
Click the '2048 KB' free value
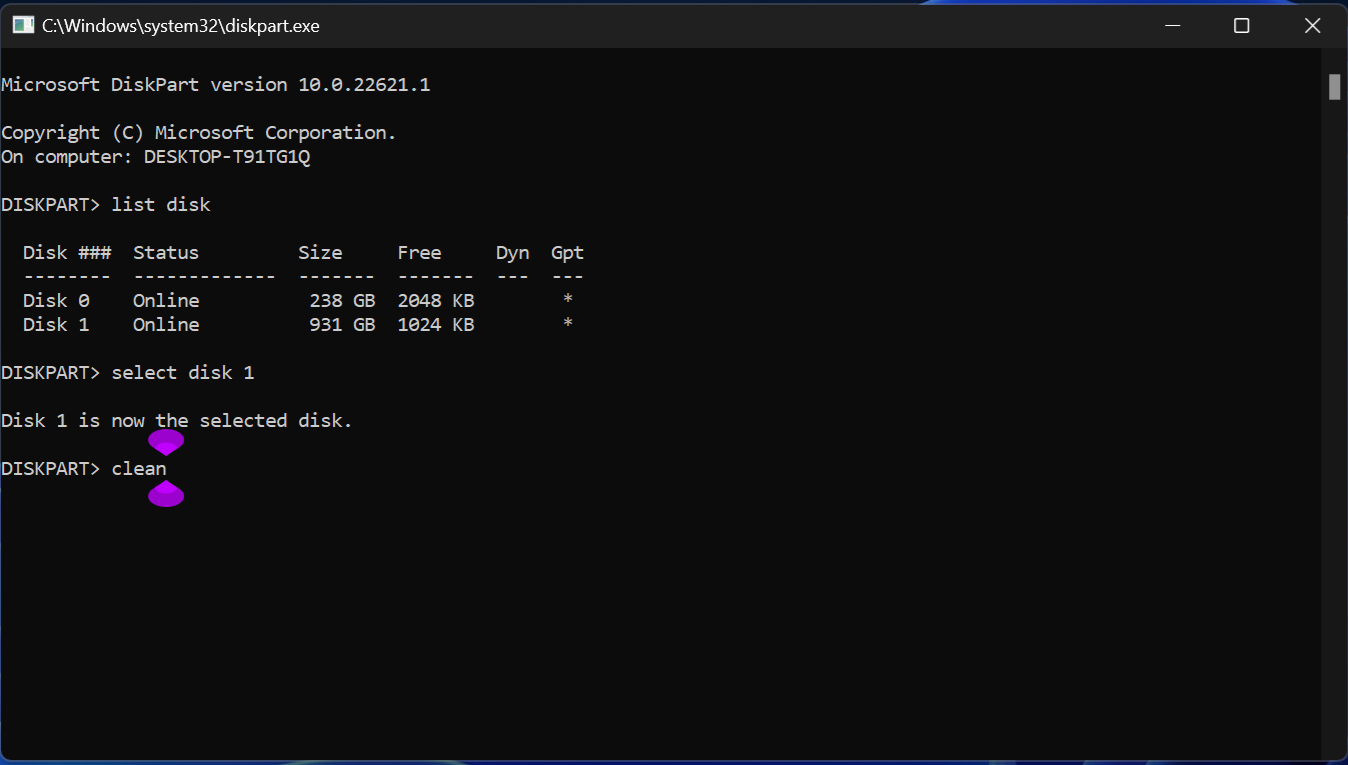pos(436,301)
